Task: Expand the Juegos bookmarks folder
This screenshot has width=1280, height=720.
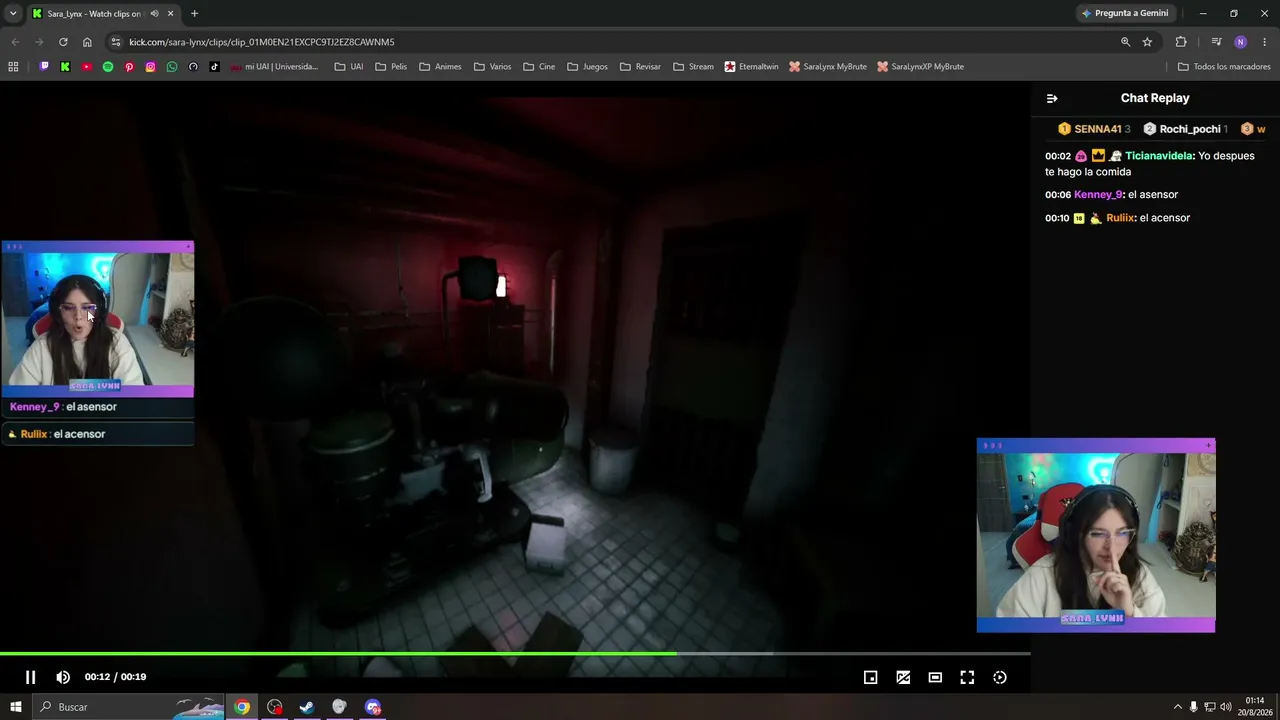Action: [587, 67]
